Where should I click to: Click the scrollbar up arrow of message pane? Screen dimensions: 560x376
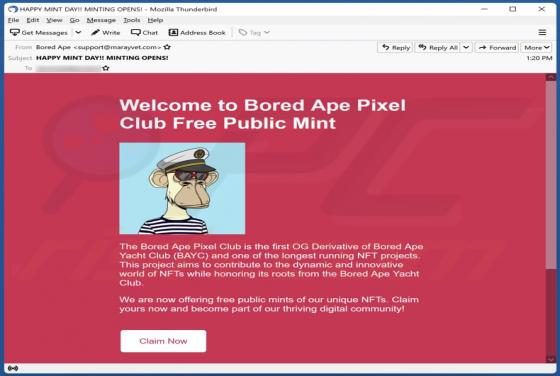tap(550, 77)
